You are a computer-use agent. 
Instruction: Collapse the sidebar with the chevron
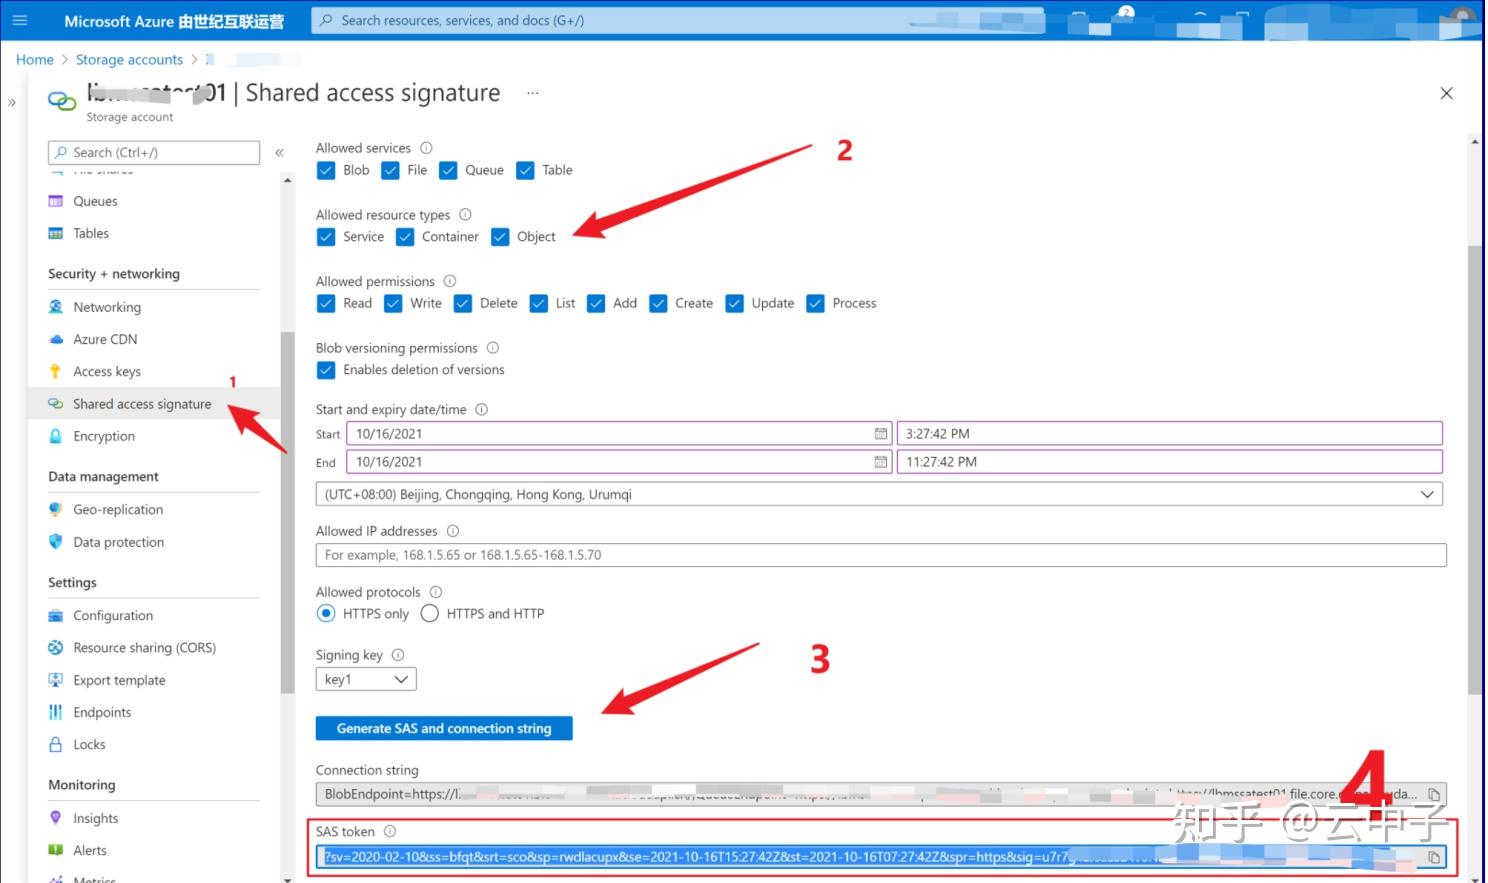point(280,152)
